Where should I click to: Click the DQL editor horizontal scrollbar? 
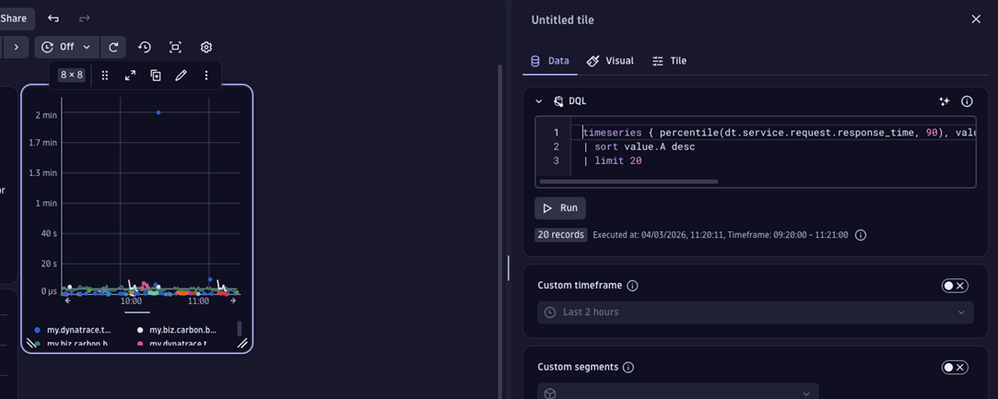(629, 181)
